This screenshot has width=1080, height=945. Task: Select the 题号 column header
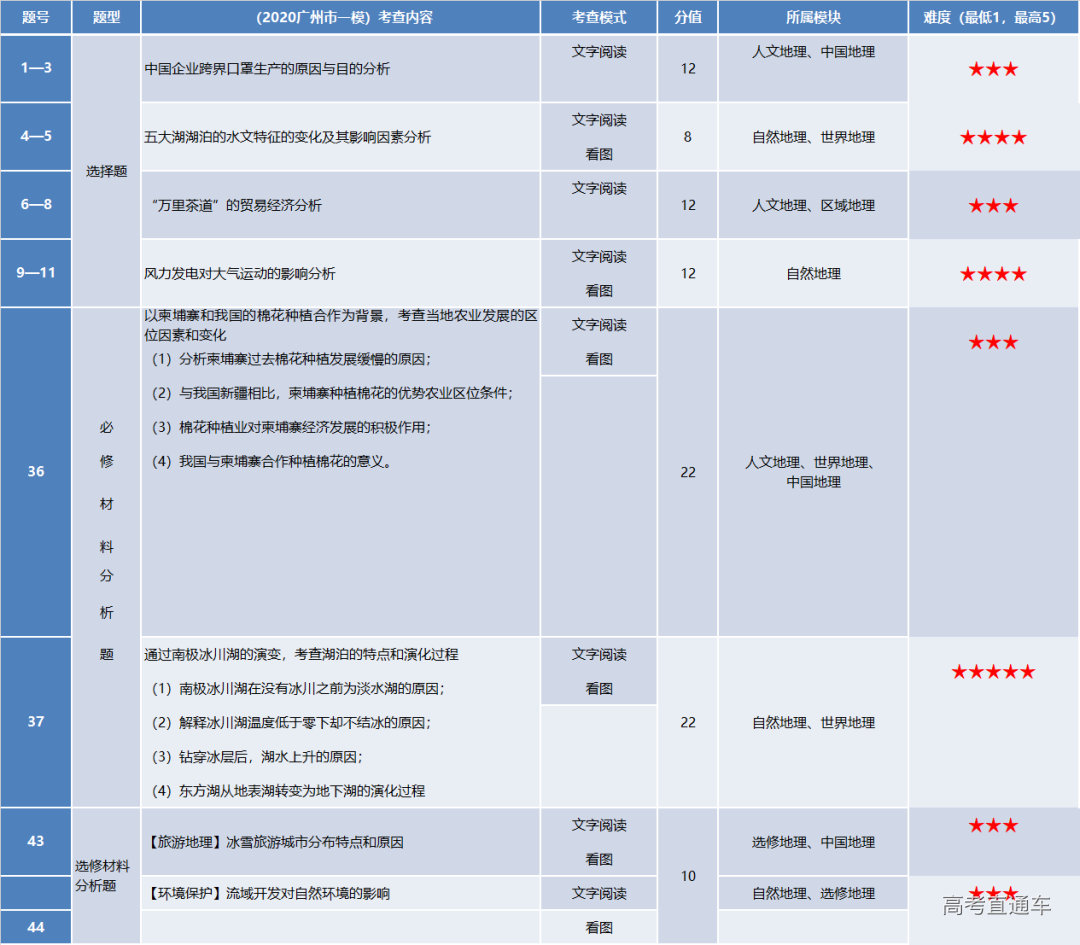(35, 17)
